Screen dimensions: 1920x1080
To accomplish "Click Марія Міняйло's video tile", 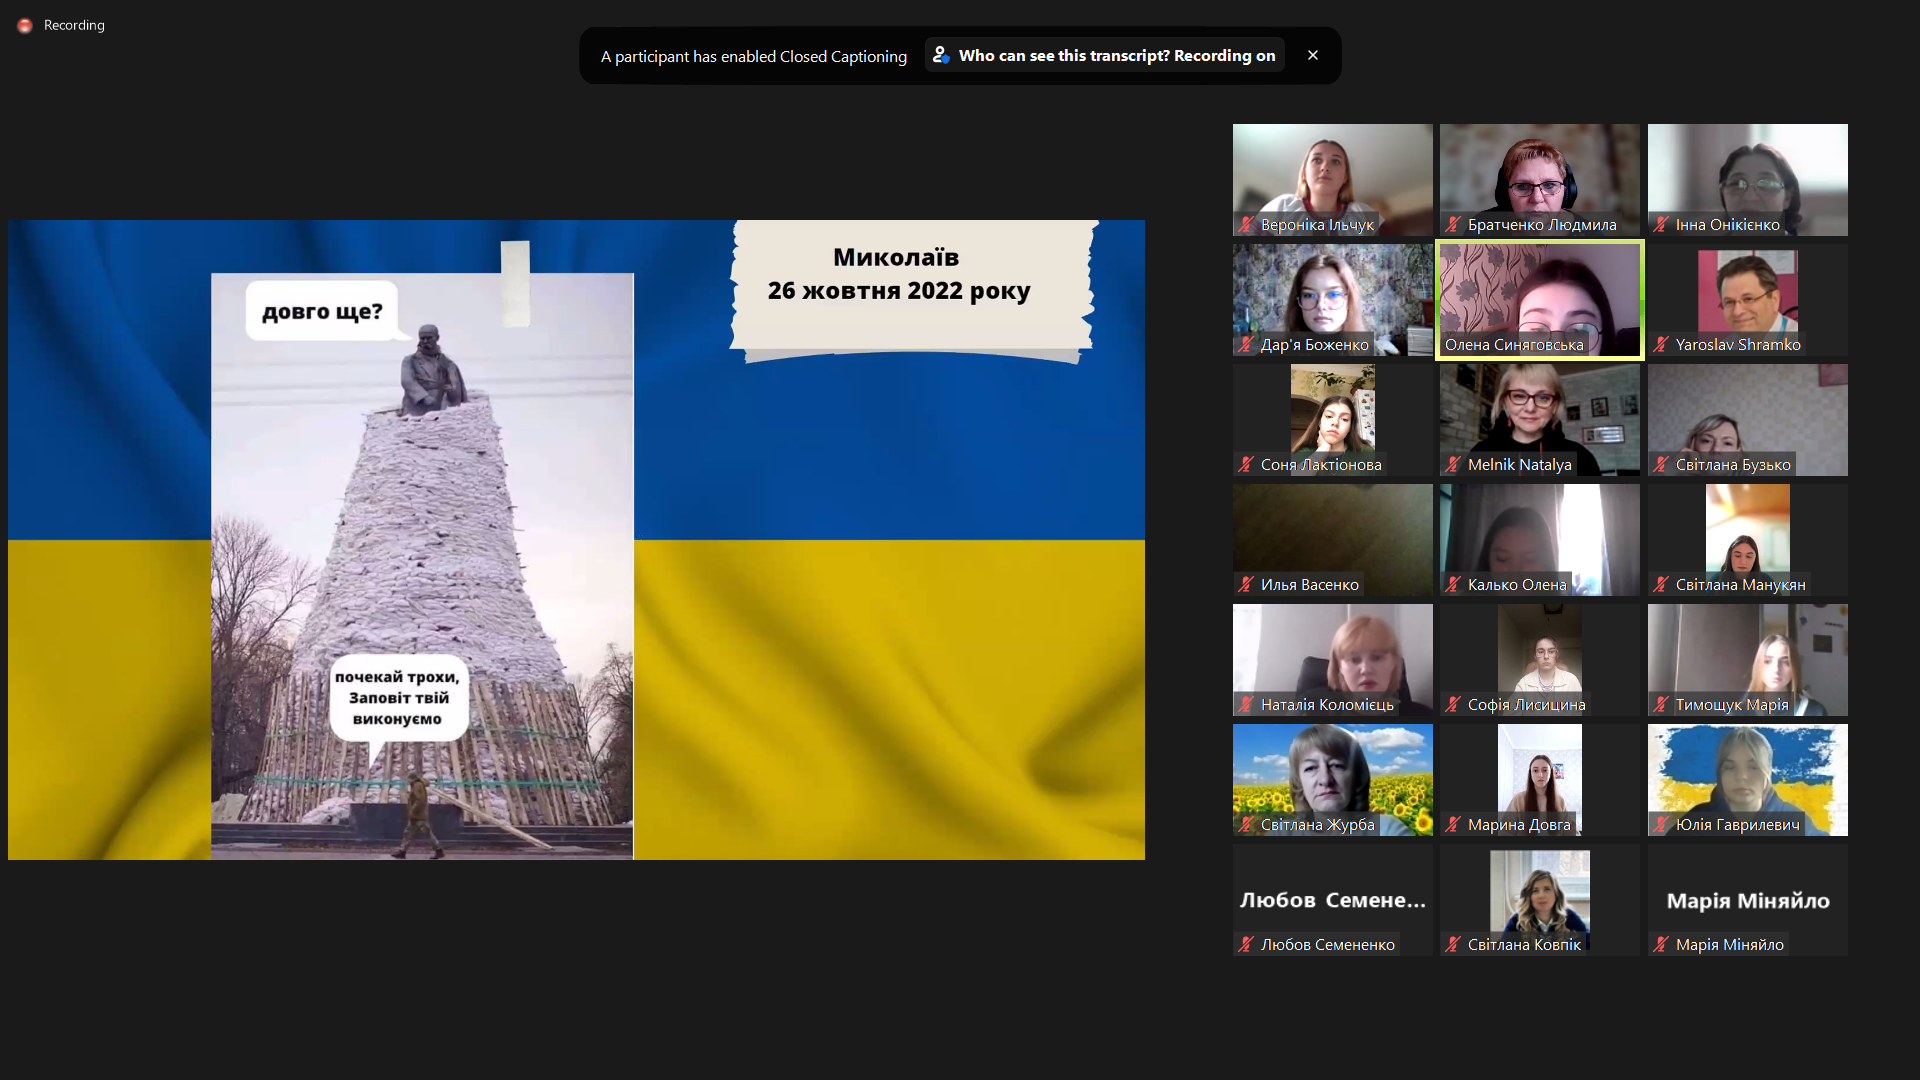I will (1747, 899).
